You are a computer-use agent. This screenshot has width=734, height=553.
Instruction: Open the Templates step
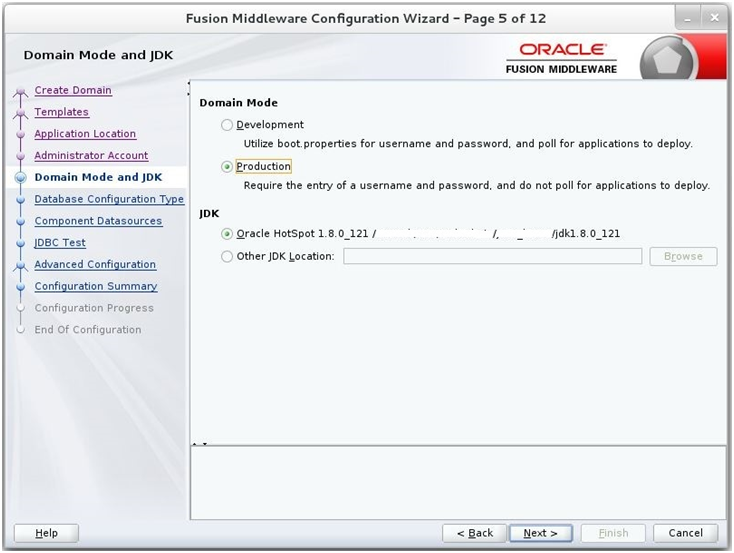tap(61, 112)
